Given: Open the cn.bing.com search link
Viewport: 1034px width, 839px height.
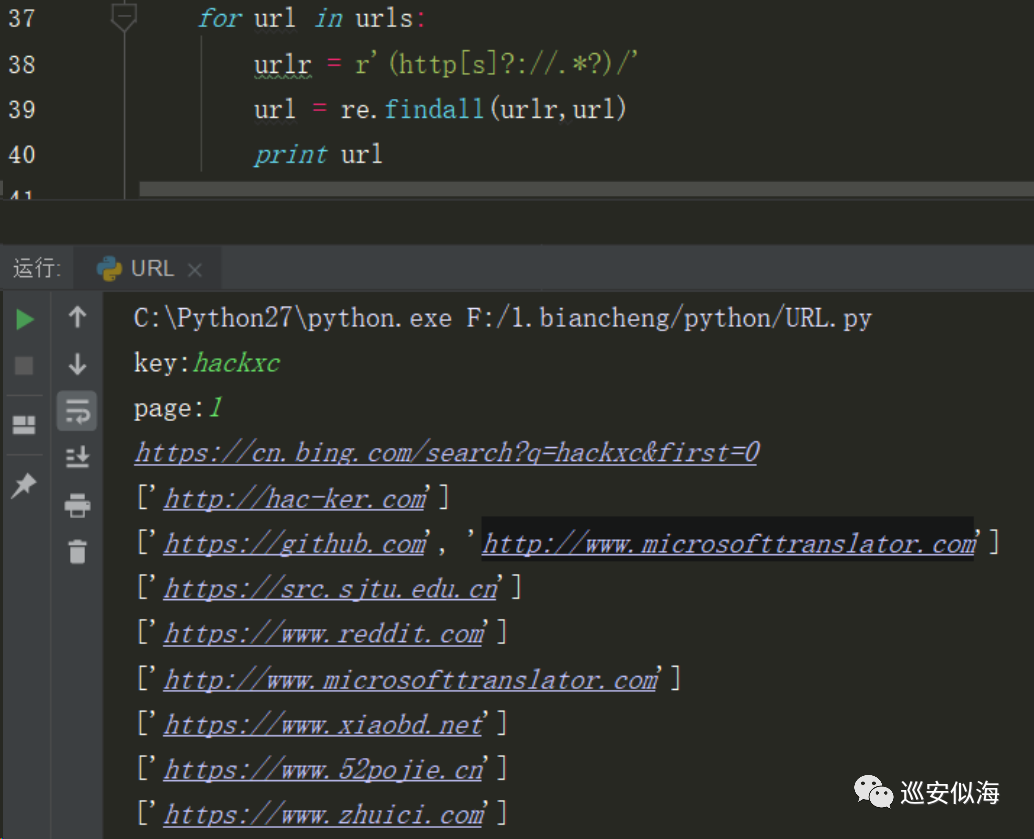Looking at the screenshot, I should (x=447, y=452).
